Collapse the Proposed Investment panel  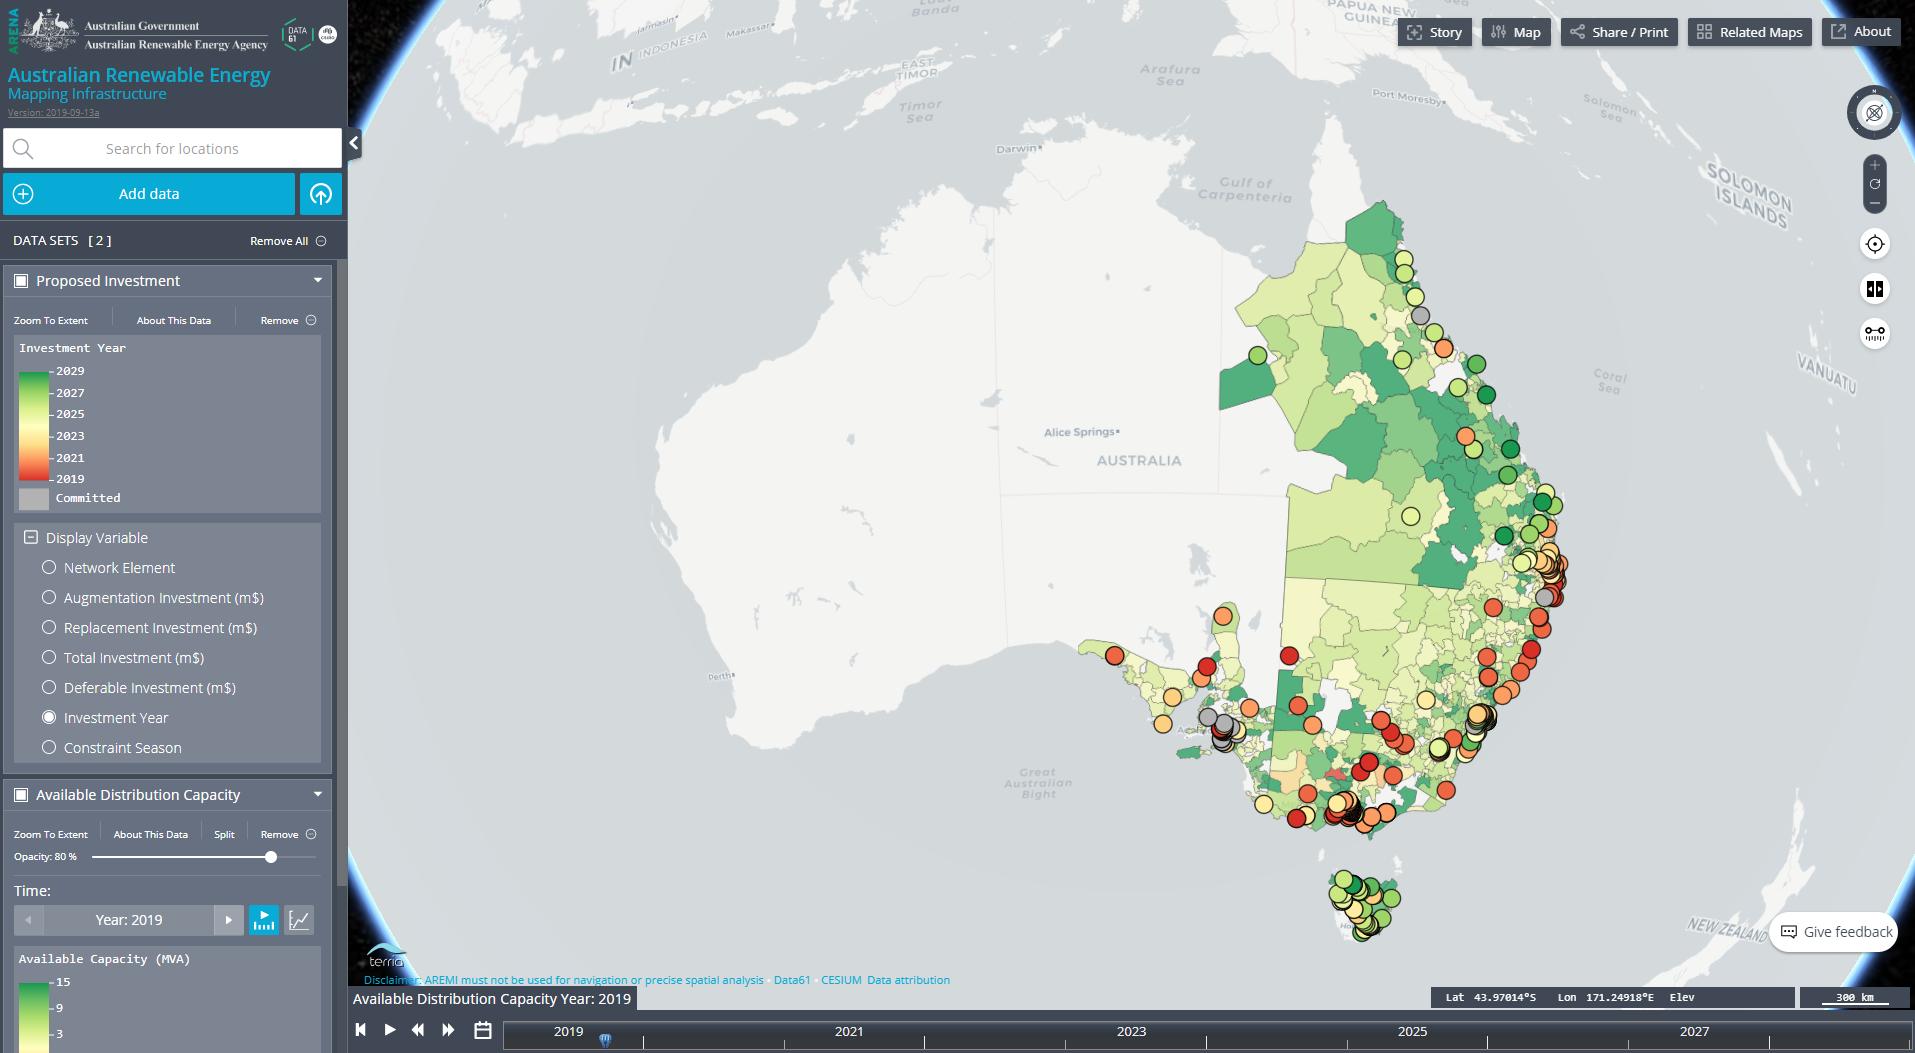(x=318, y=281)
